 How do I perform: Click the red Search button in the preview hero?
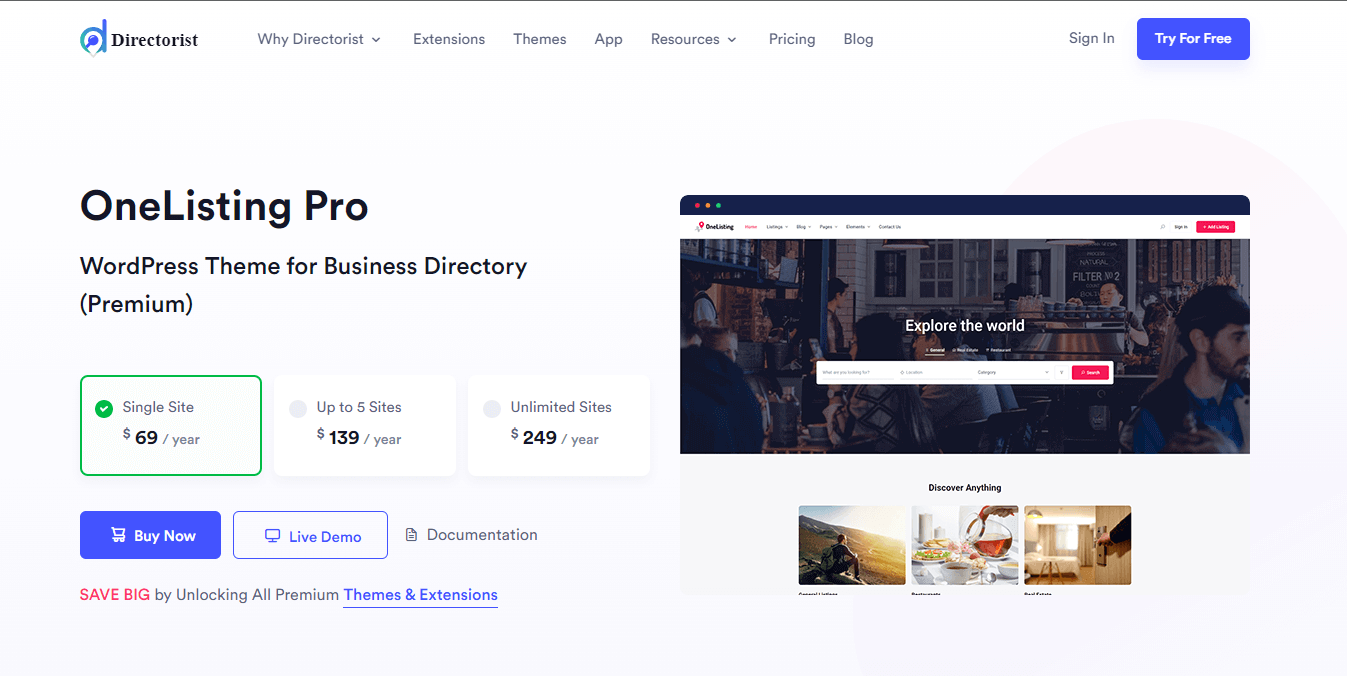click(1091, 372)
